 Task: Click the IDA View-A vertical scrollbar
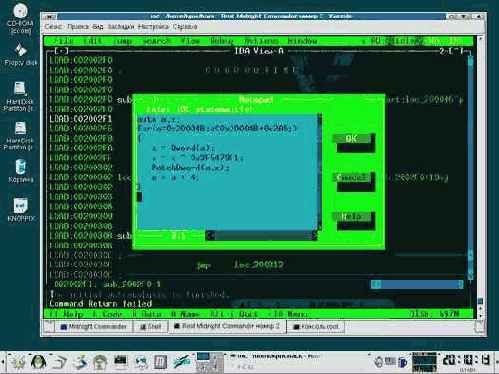[470, 168]
